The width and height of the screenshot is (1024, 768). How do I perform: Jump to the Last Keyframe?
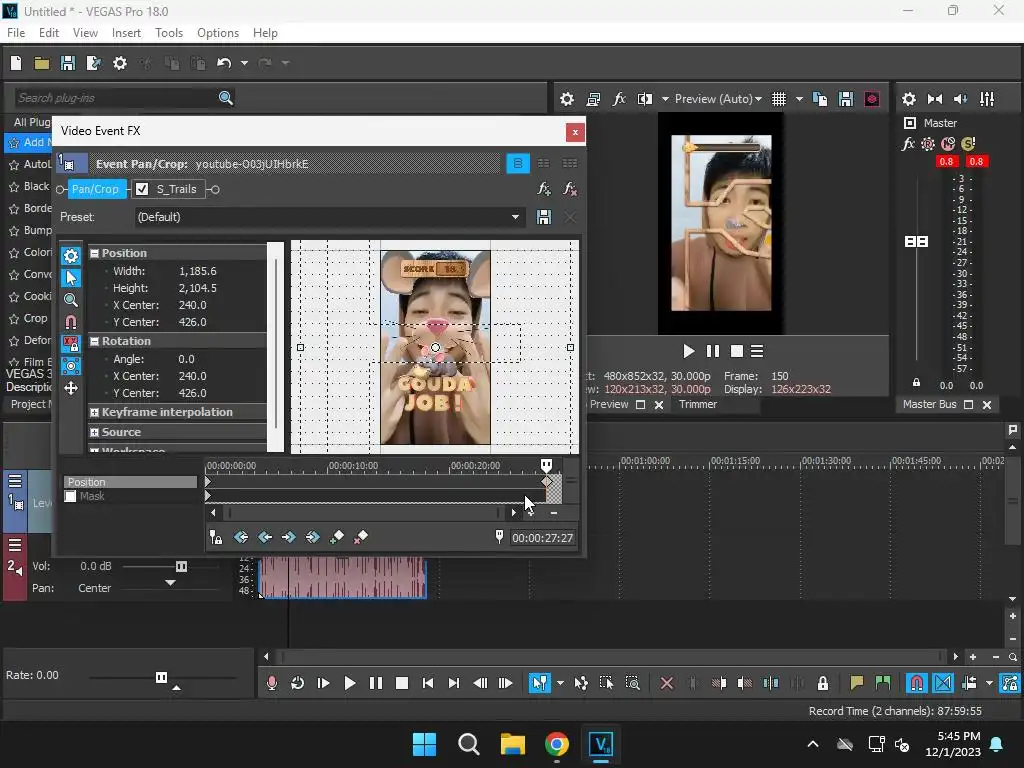pos(313,537)
